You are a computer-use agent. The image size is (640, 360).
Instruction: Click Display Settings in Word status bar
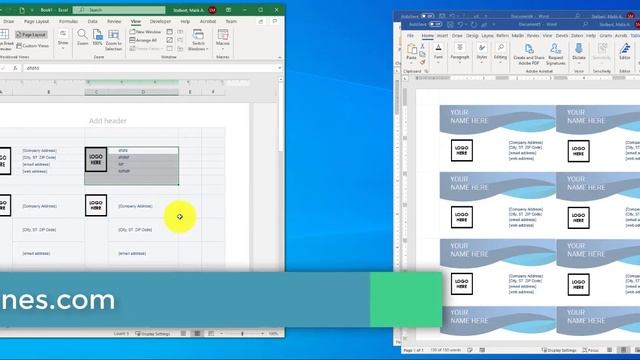click(559, 350)
